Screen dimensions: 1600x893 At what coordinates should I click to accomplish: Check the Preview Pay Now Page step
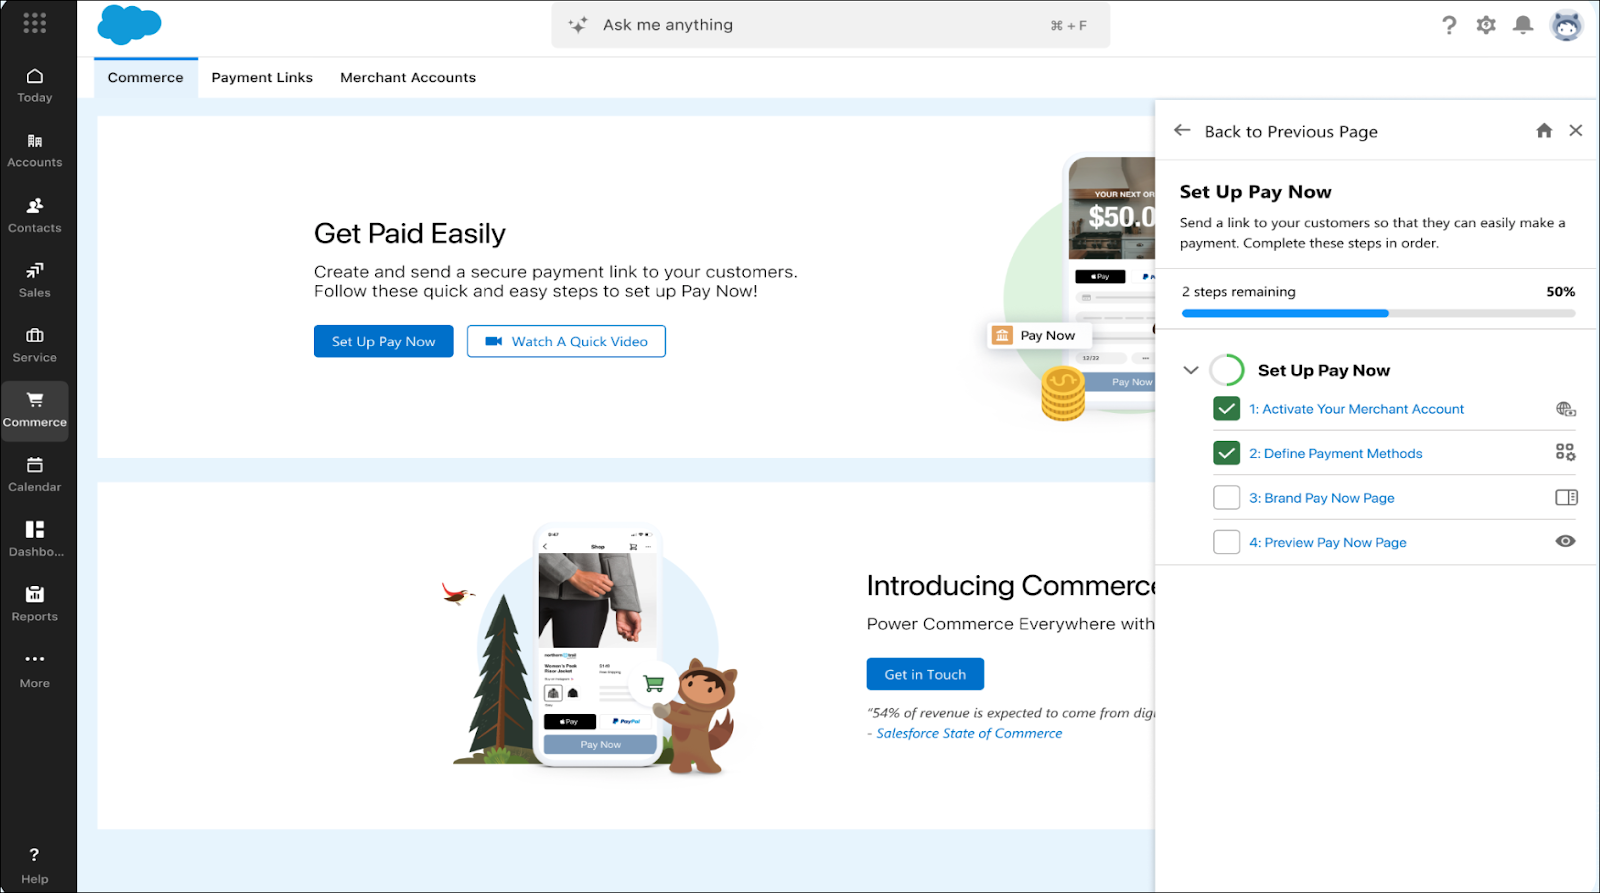1226,542
